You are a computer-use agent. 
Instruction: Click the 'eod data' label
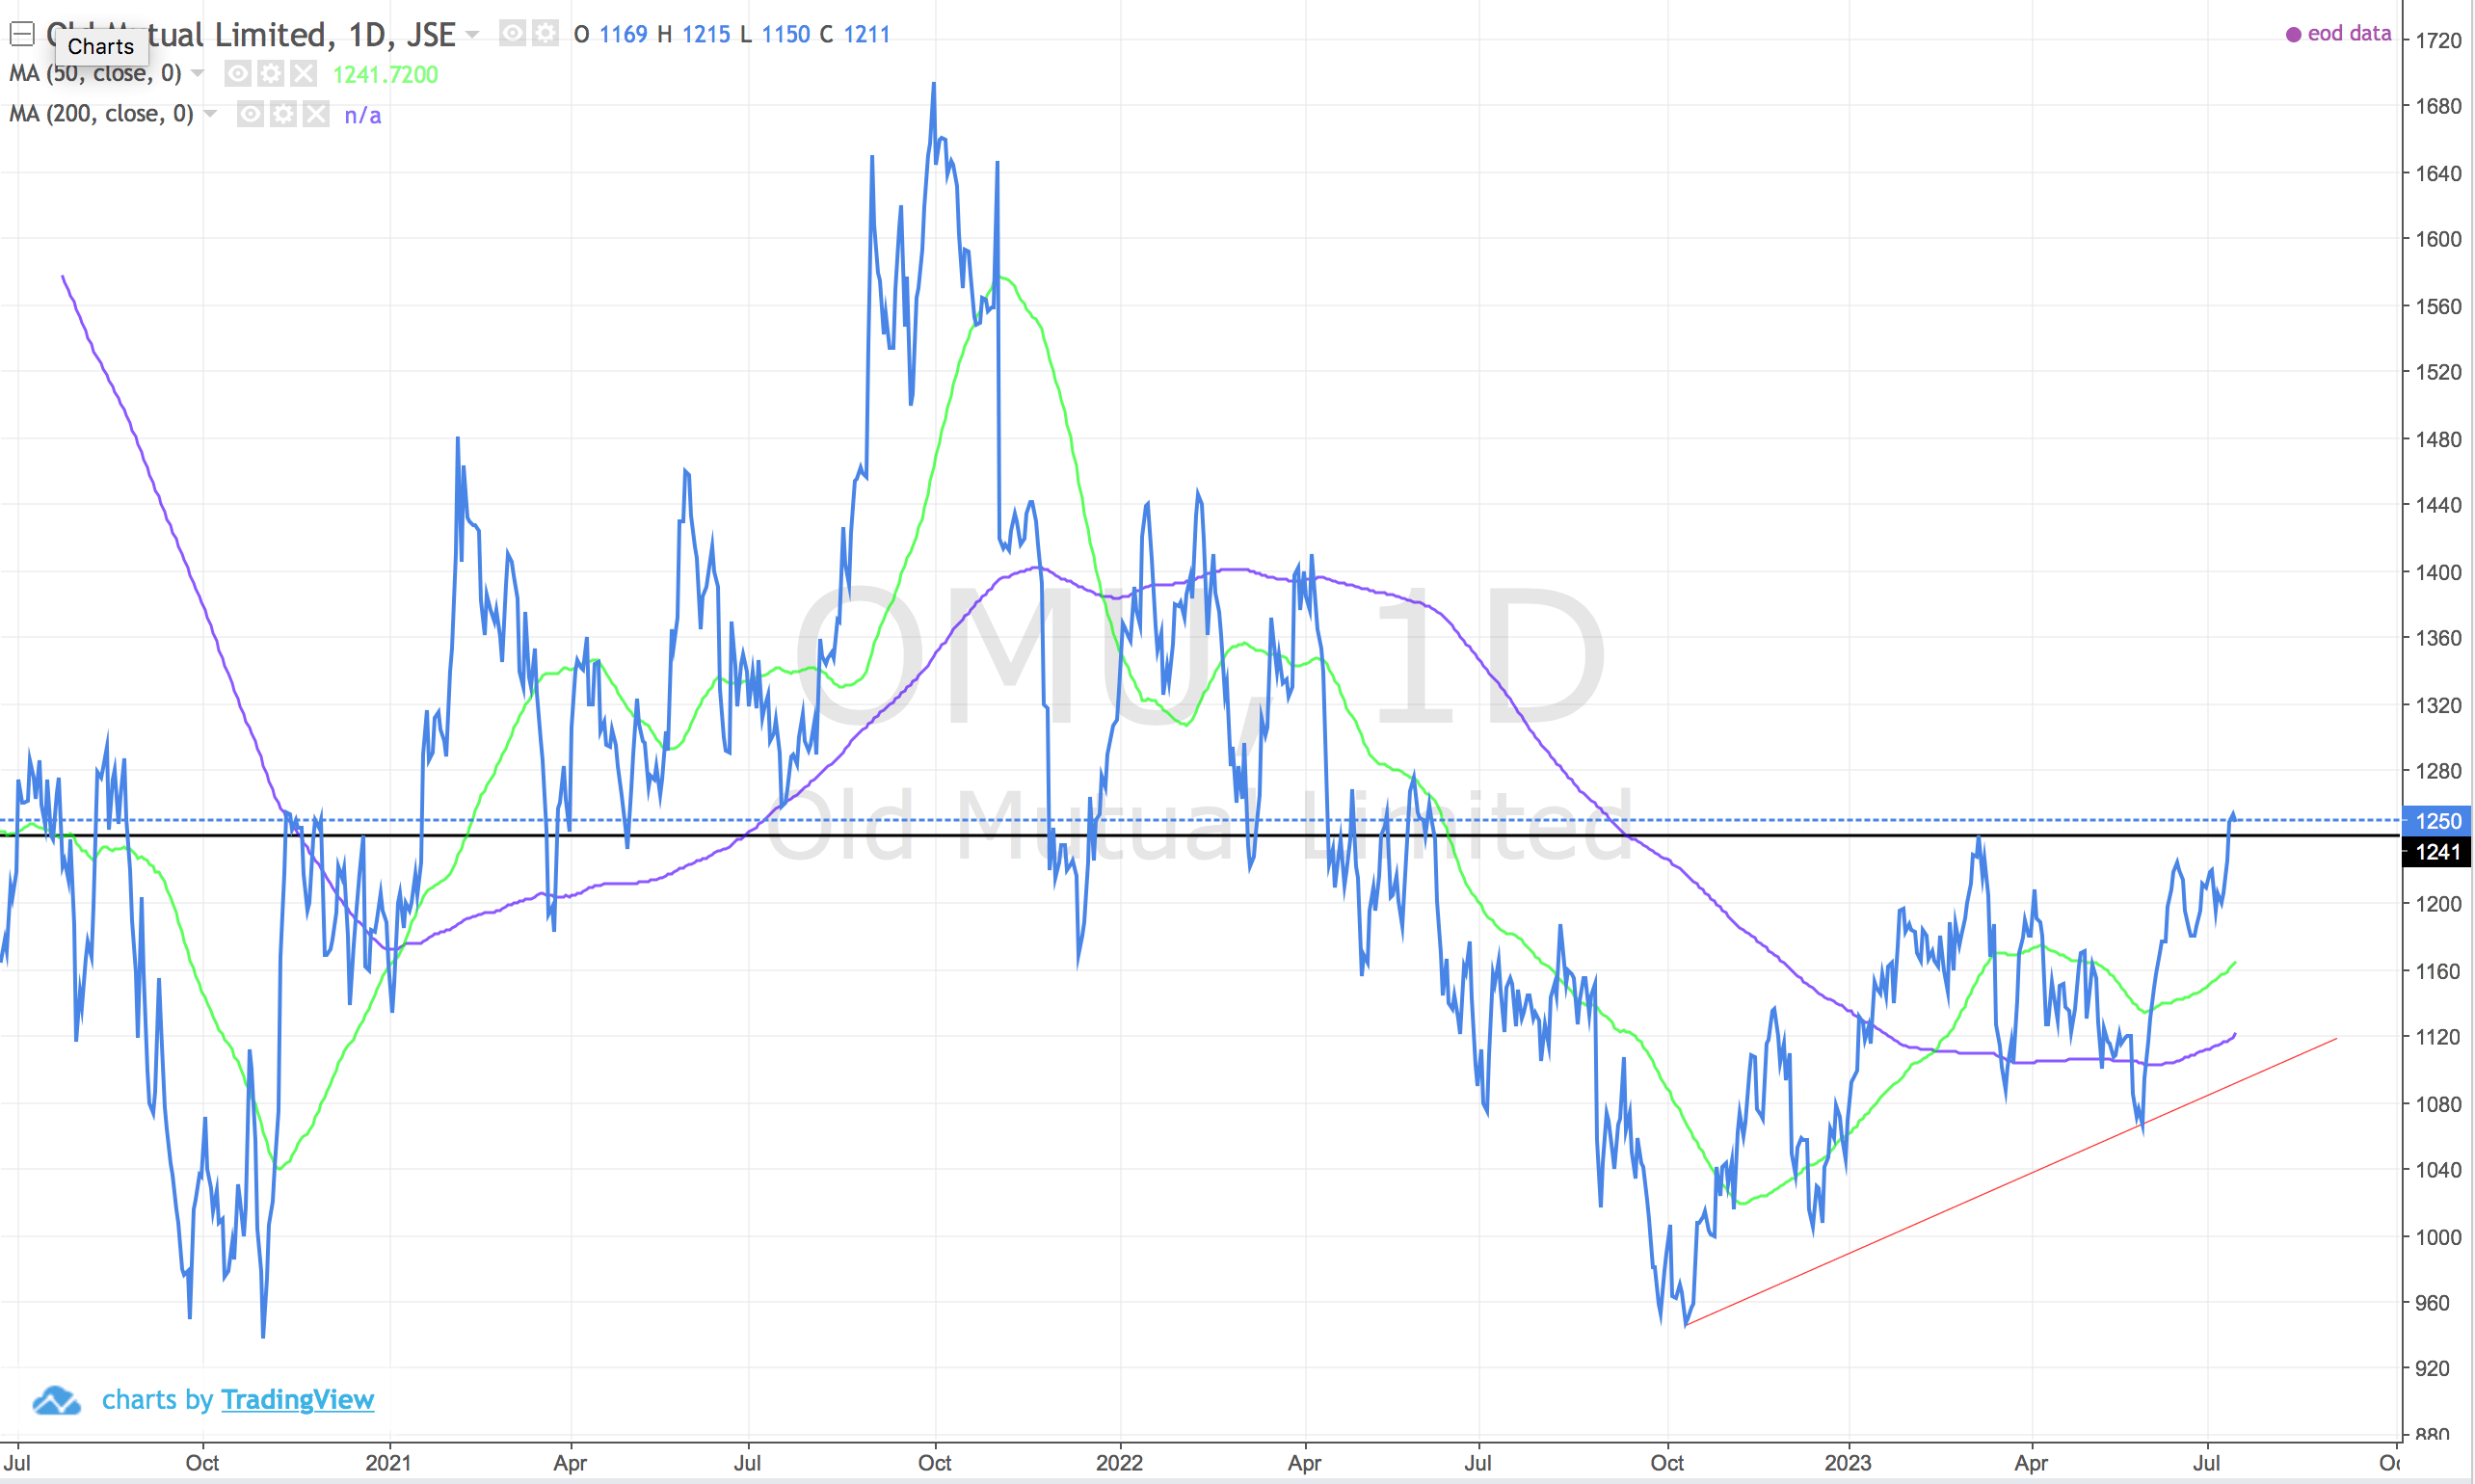[x=2349, y=34]
